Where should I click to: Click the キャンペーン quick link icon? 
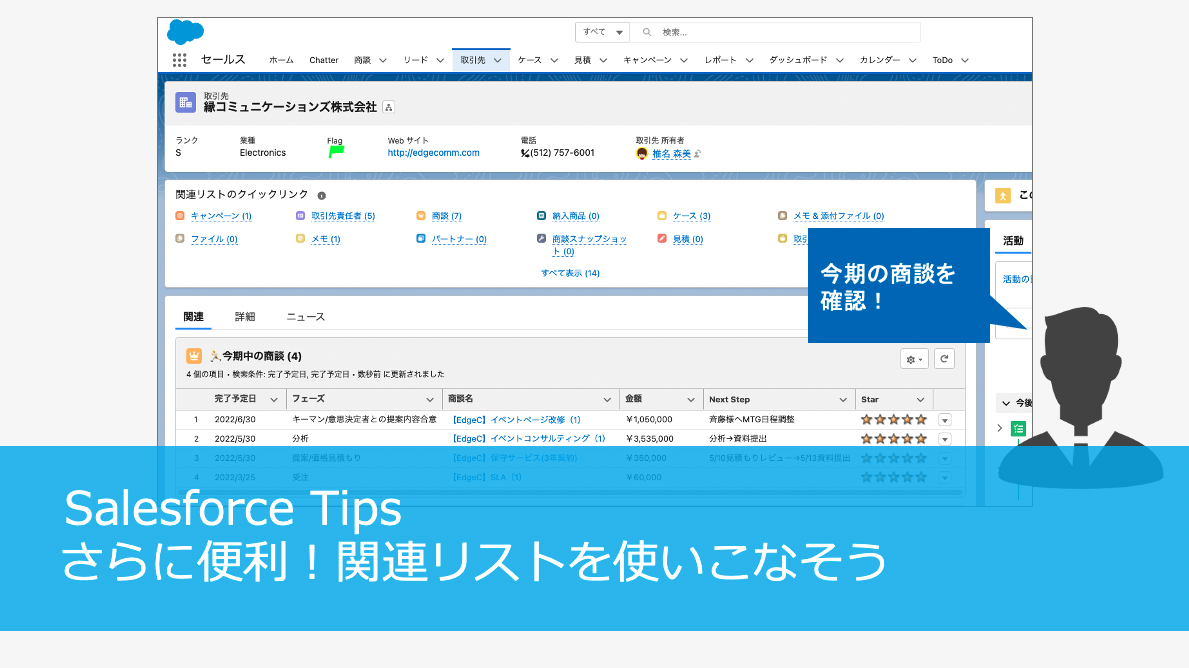point(180,216)
